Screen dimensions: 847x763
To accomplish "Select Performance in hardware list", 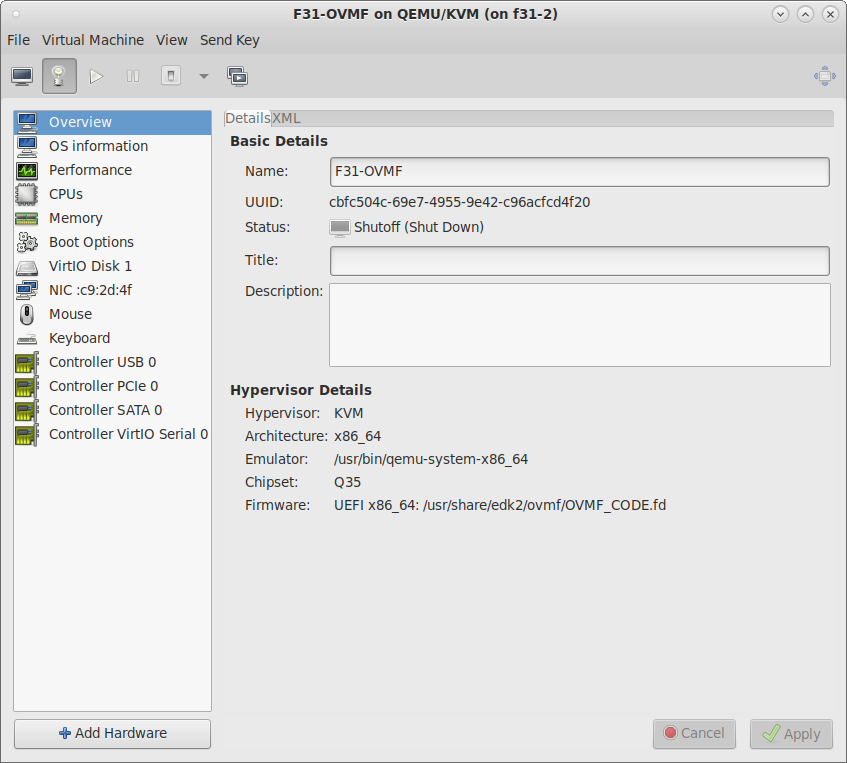I will tap(90, 170).
